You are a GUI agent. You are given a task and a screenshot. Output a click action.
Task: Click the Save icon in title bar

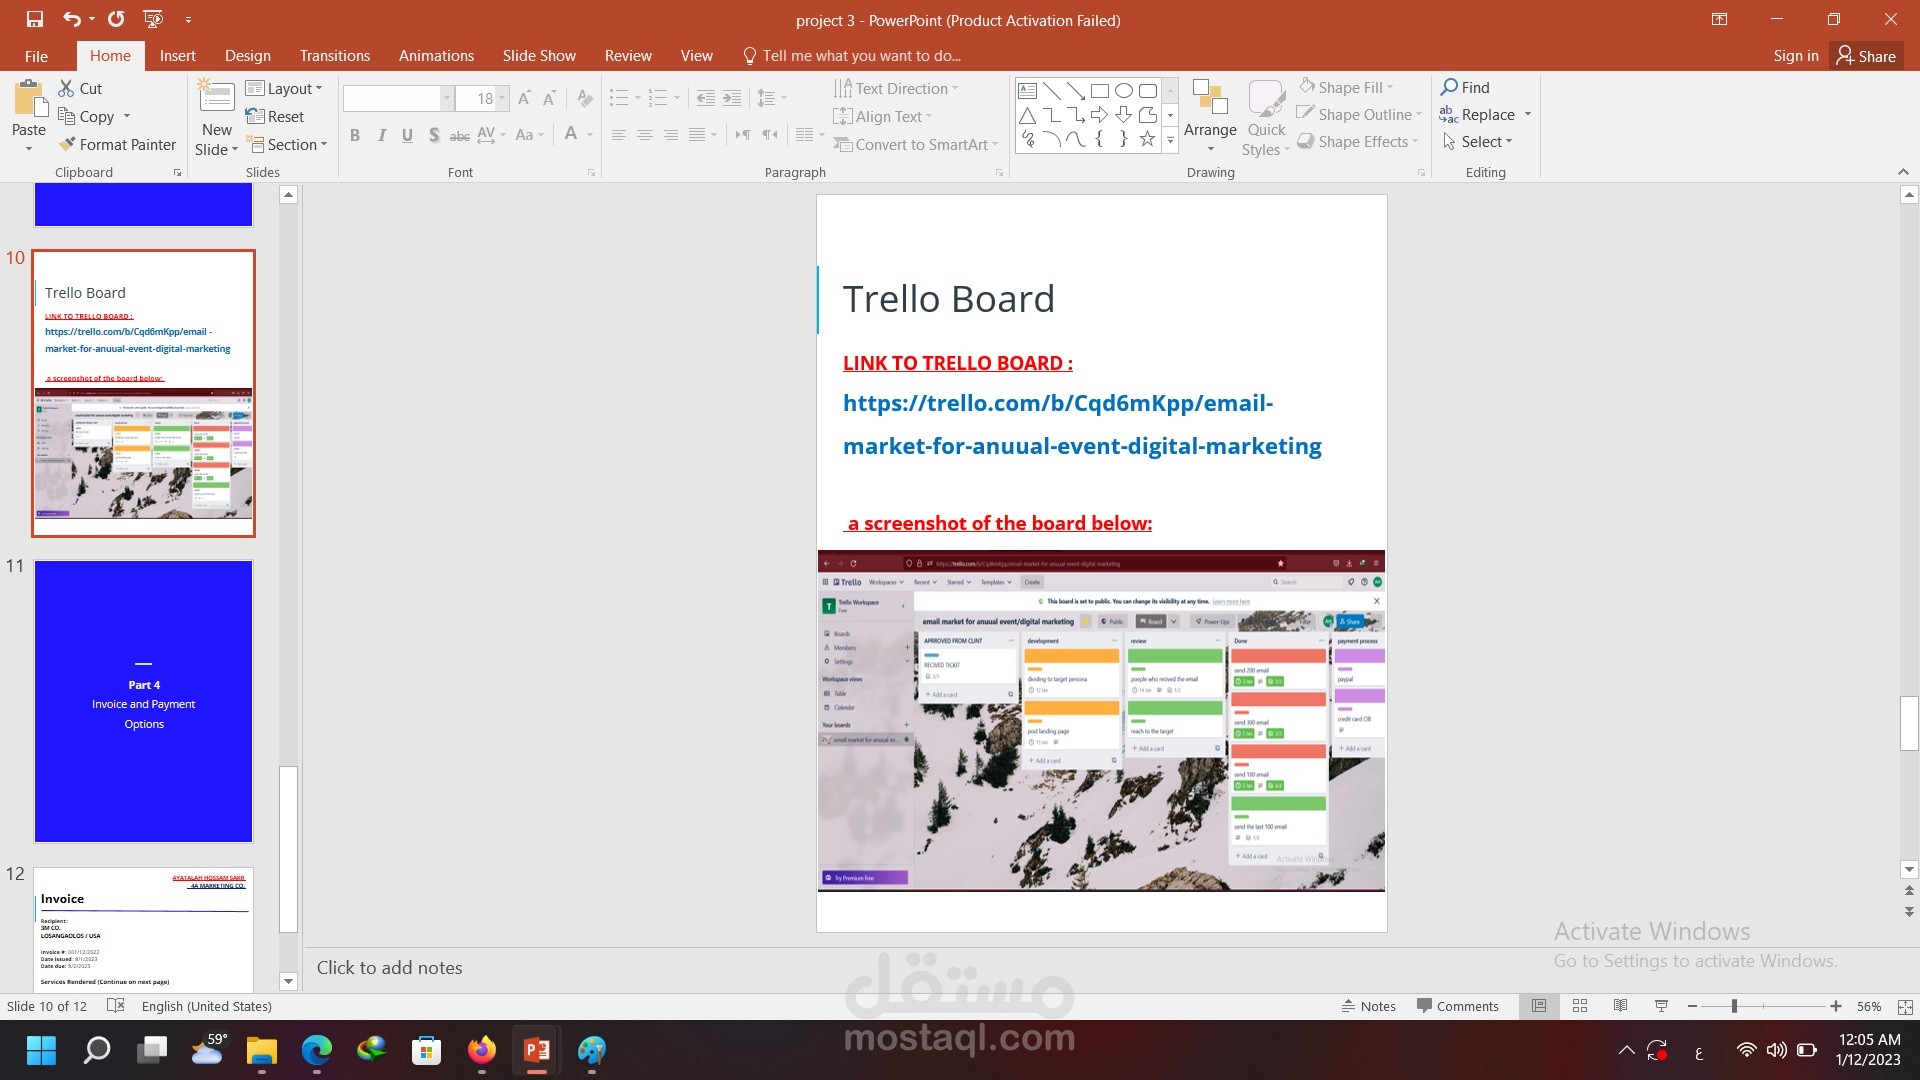(x=34, y=19)
